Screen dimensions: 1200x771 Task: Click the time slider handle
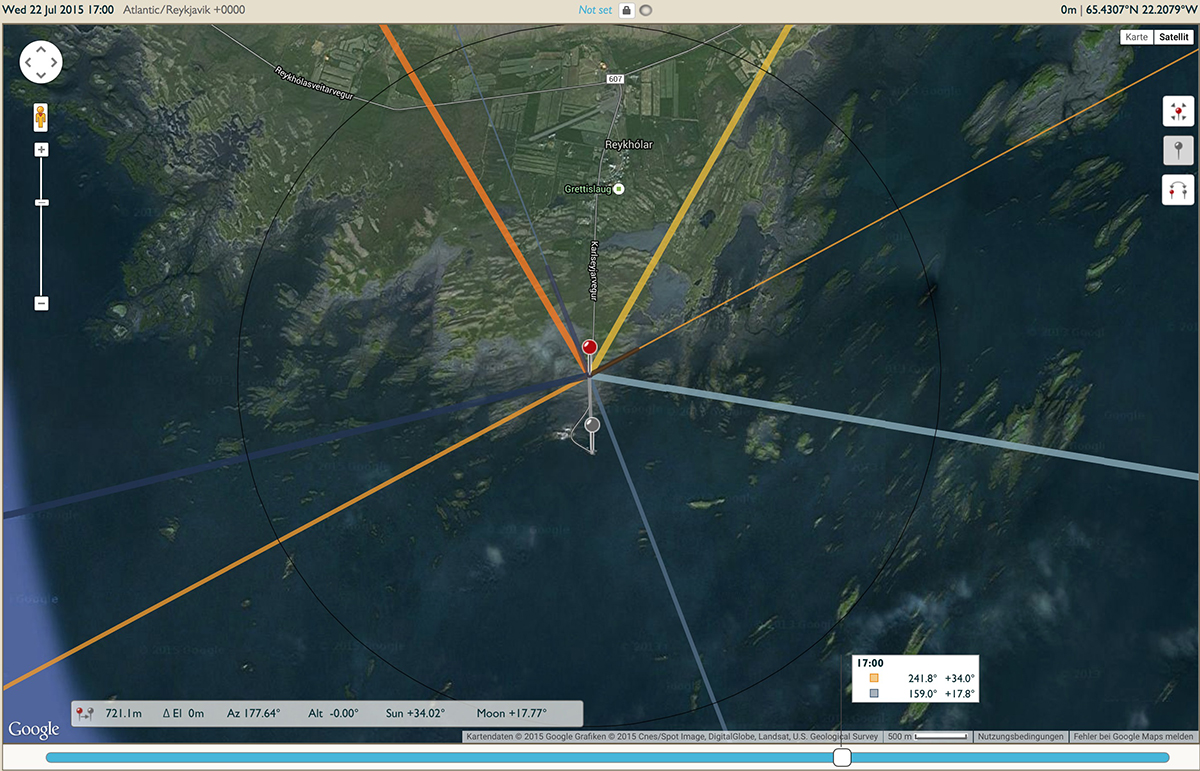click(x=842, y=757)
